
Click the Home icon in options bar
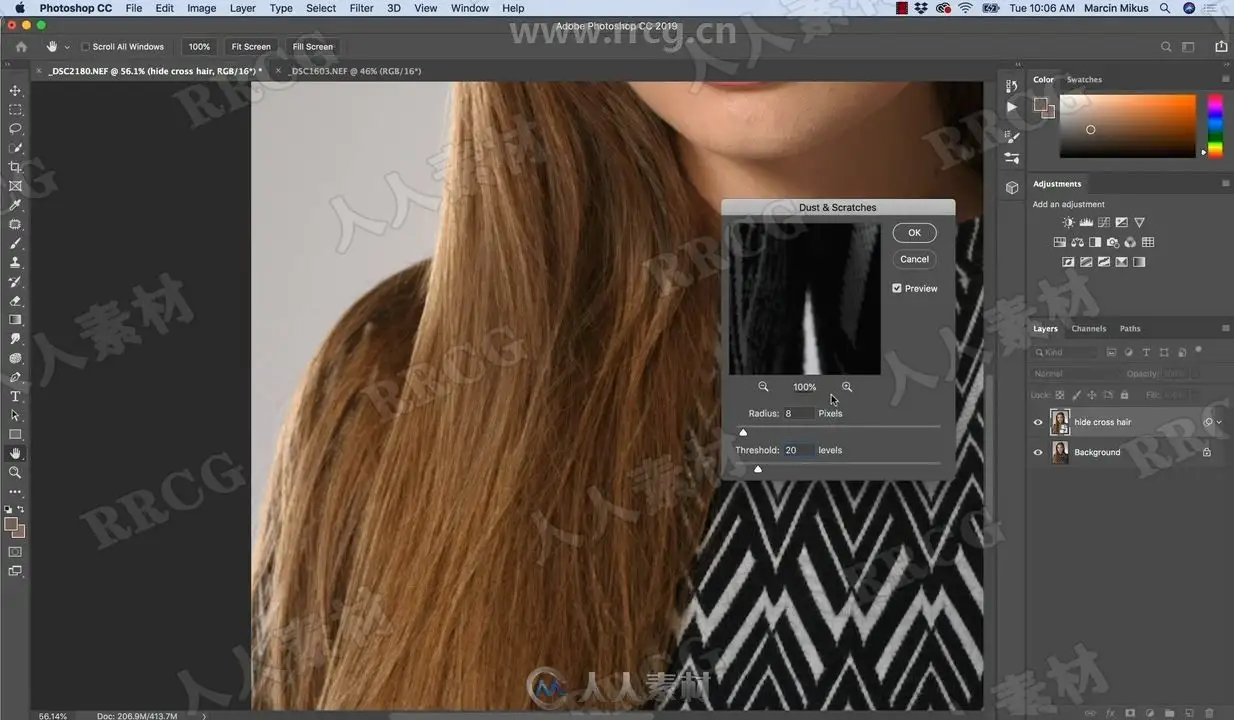pyautogui.click(x=21, y=46)
